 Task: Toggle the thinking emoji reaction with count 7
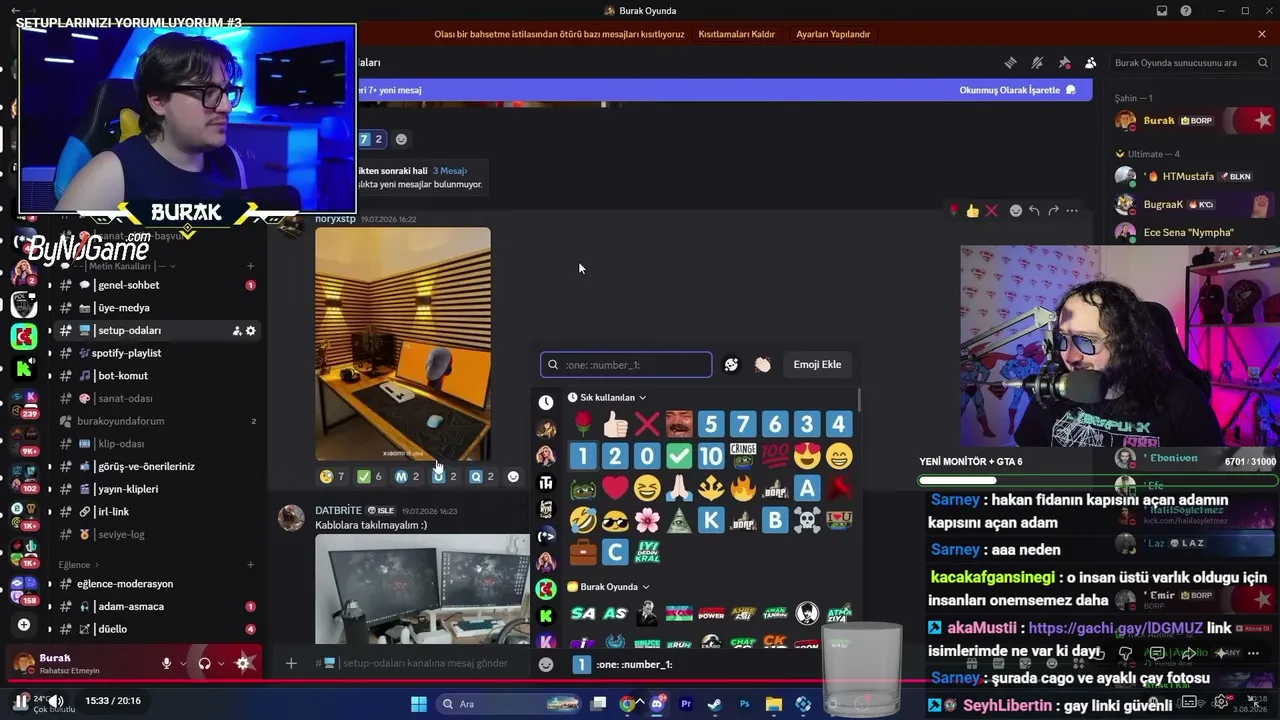pyautogui.click(x=333, y=477)
